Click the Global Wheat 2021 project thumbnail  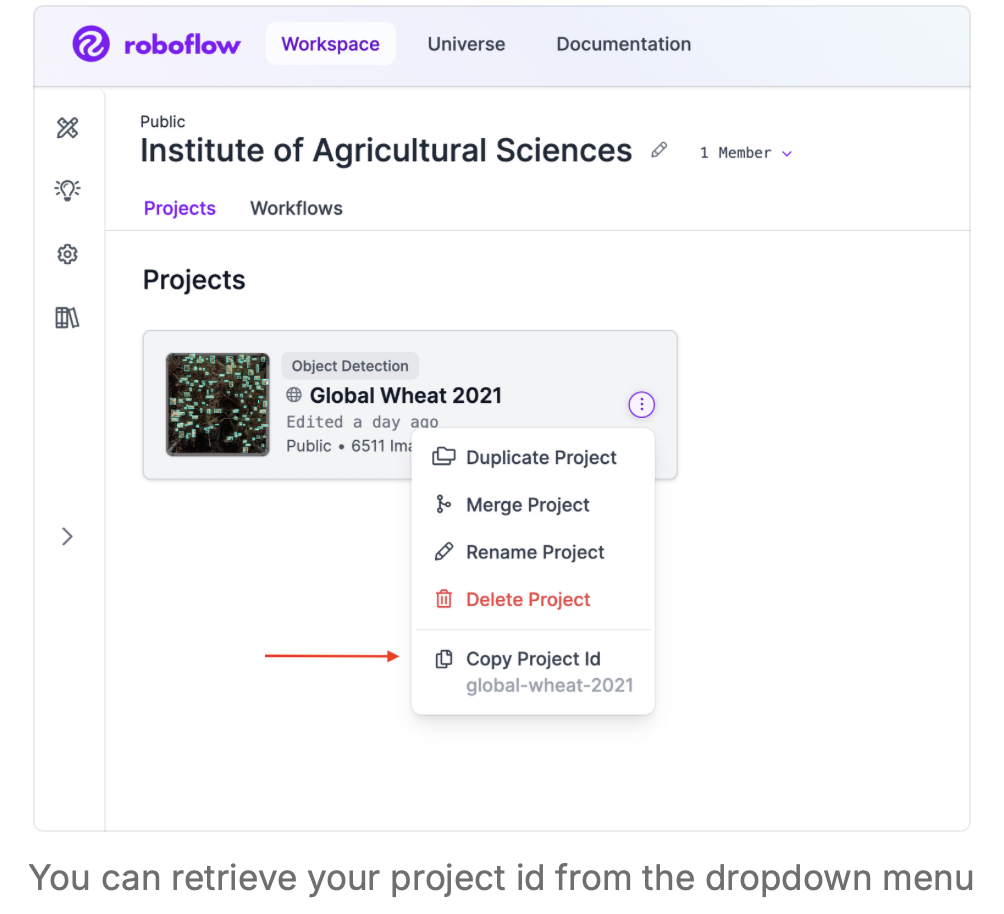217,404
